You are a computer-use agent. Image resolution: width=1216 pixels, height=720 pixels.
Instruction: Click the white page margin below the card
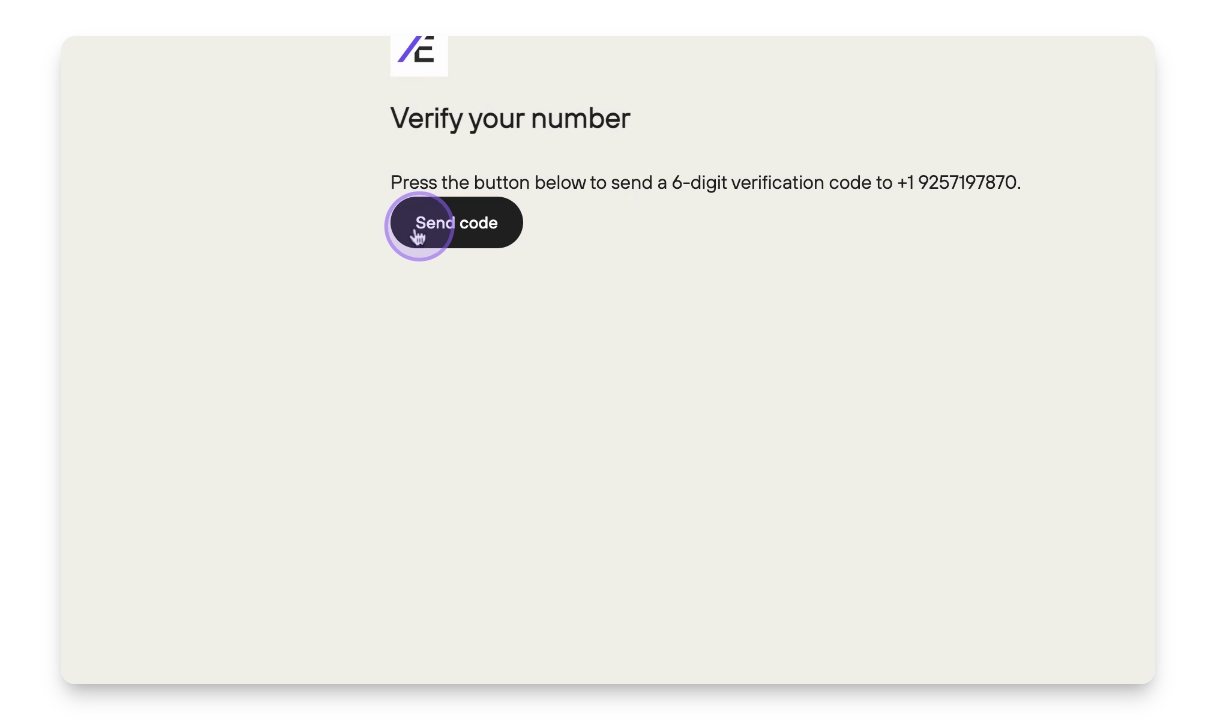pos(608,704)
